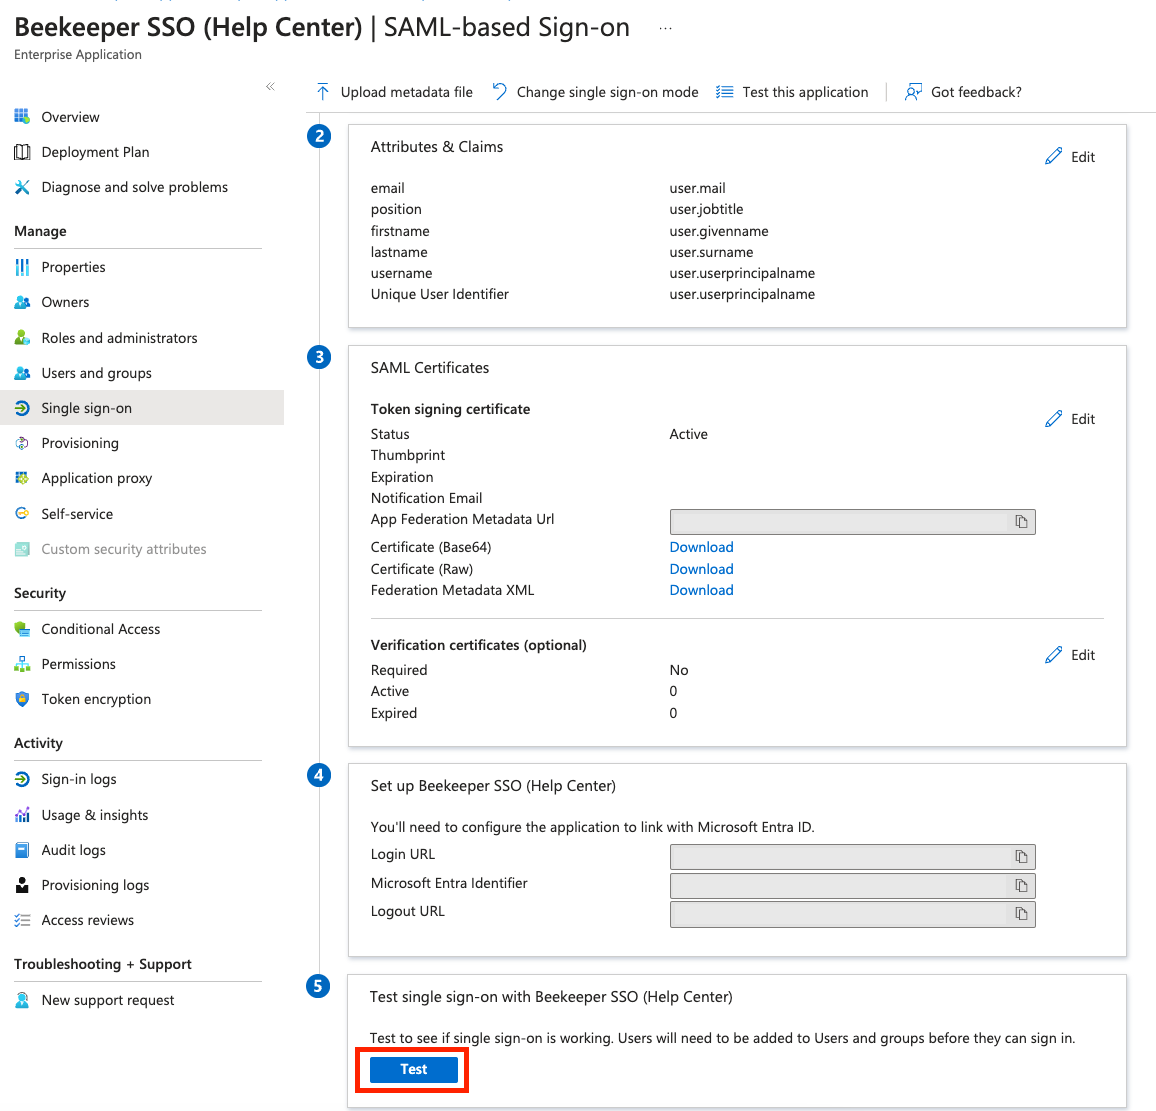The image size is (1156, 1111).
Task: Click Diagnose and solve problems wrench icon
Action: pyautogui.click(x=22, y=187)
